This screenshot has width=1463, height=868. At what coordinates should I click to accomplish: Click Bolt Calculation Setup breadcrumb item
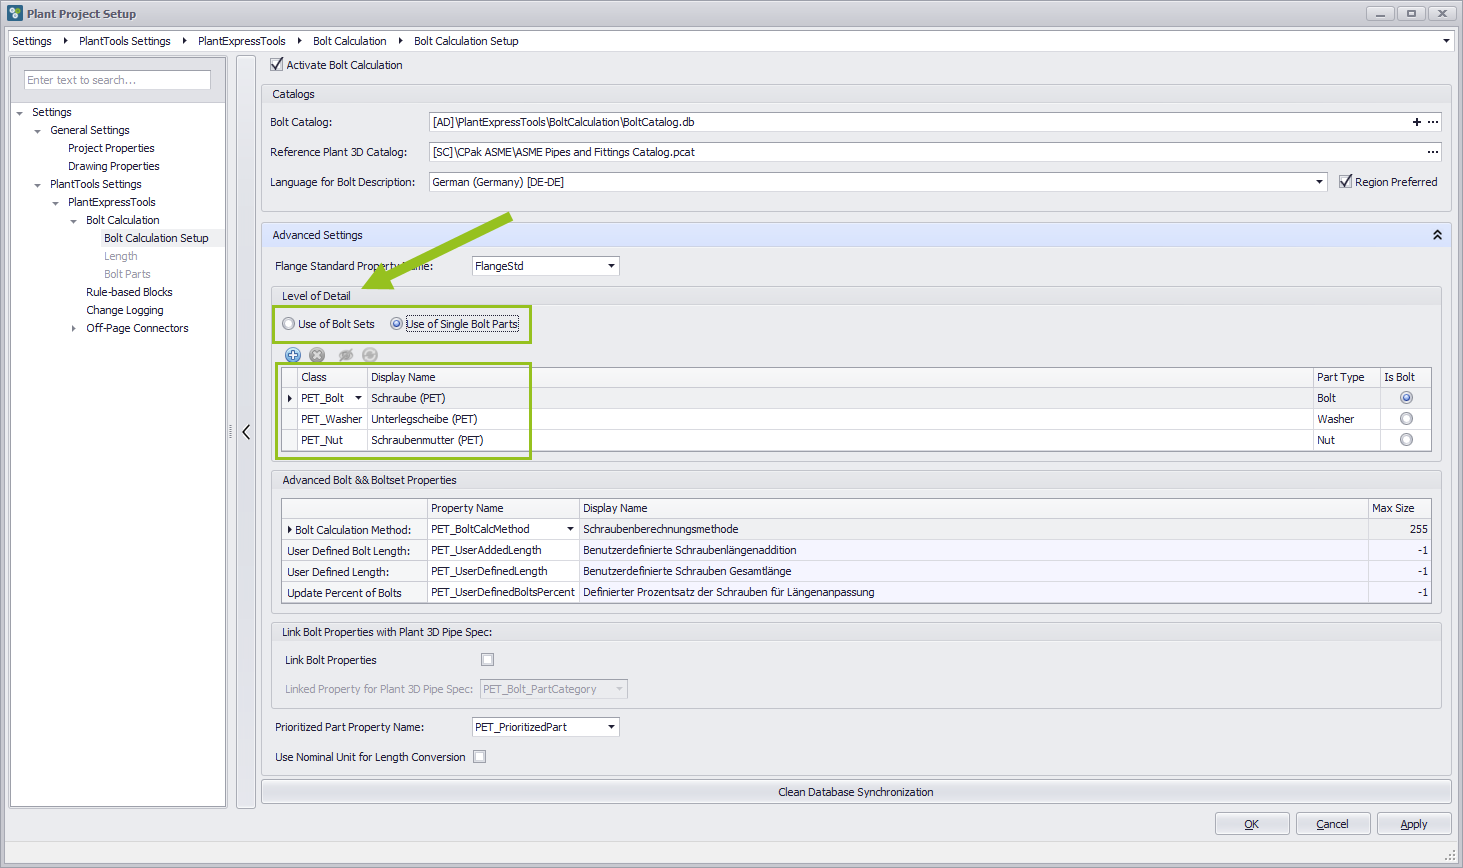pos(466,41)
